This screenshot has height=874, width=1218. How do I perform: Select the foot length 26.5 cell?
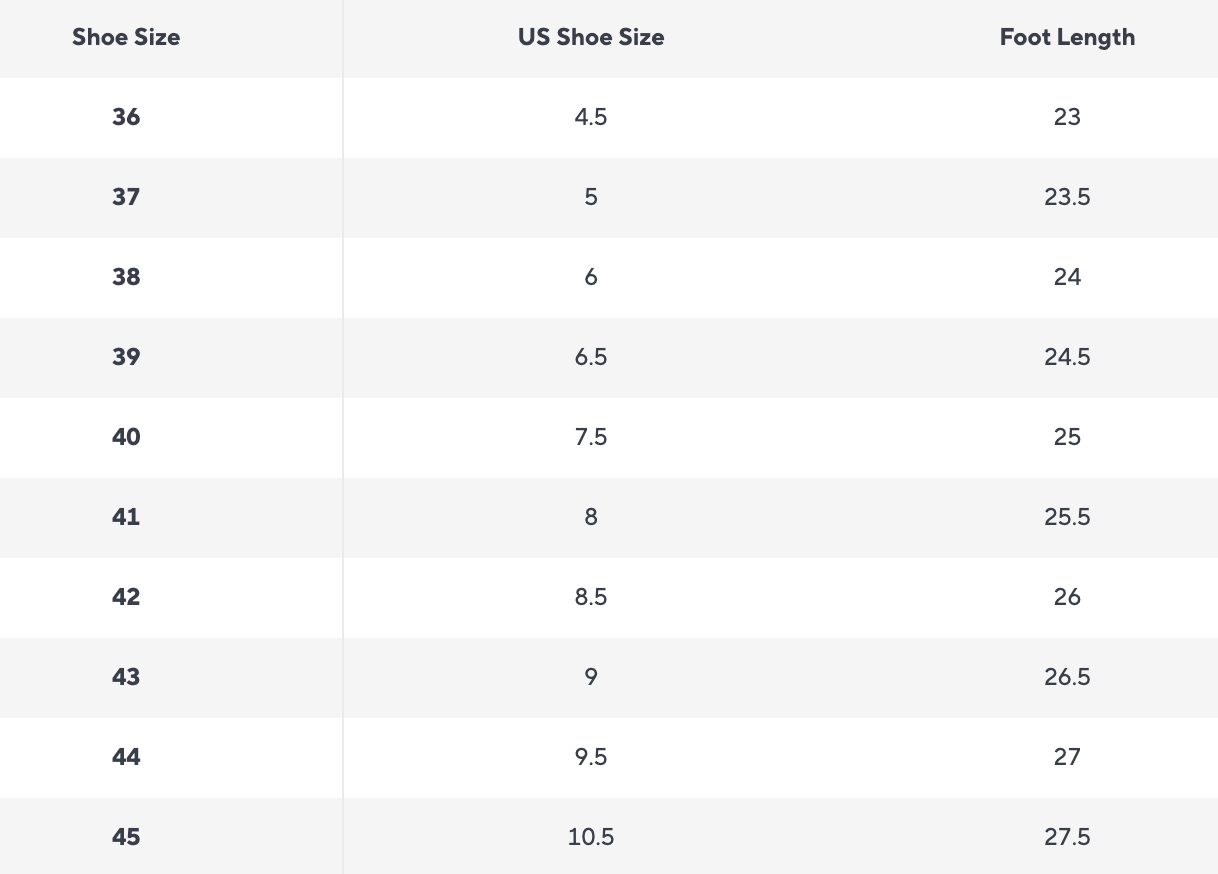[1067, 677]
